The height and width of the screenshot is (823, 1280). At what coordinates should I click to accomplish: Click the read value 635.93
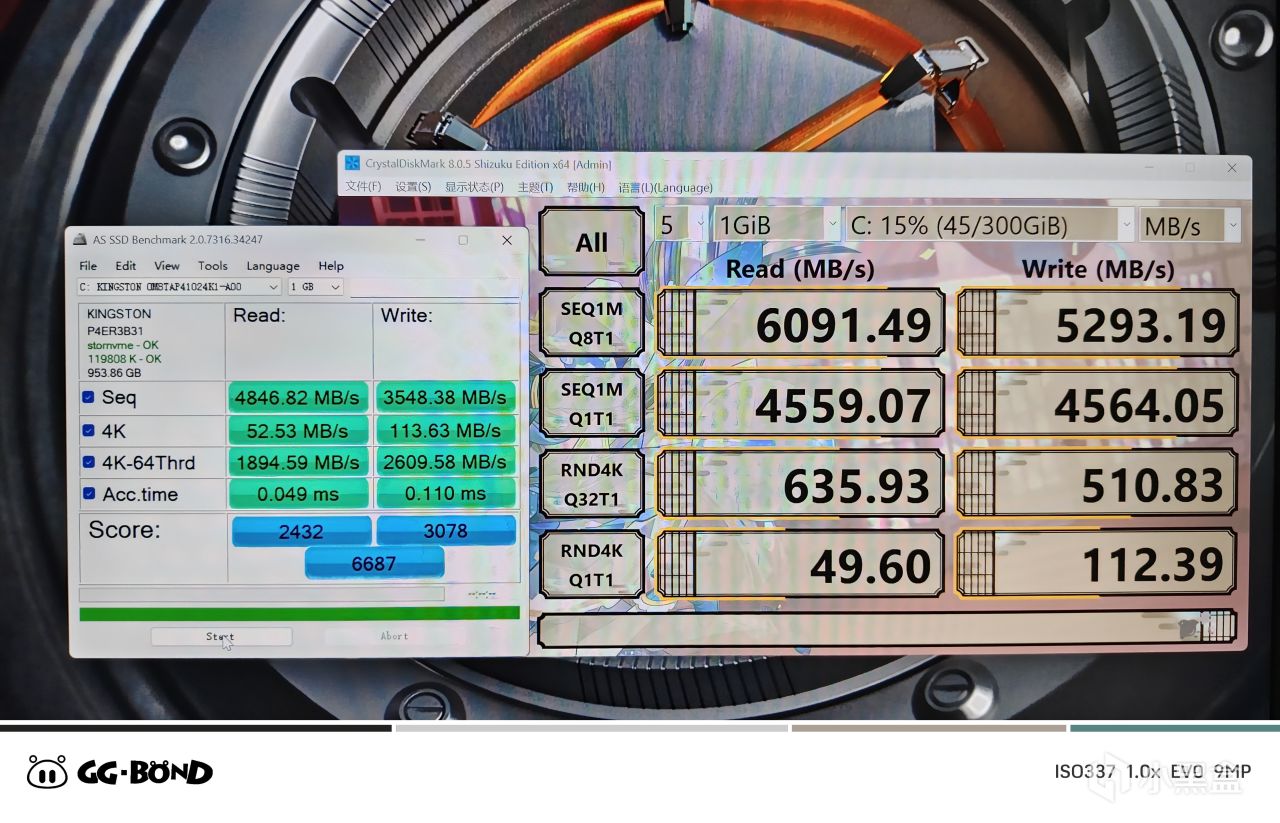(x=801, y=485)
